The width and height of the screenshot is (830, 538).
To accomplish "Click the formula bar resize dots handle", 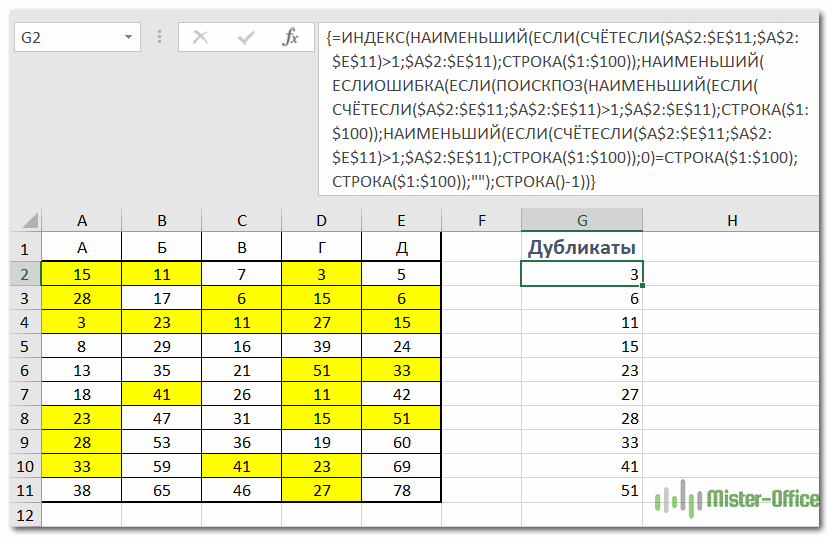I will [x=159, y=38].
